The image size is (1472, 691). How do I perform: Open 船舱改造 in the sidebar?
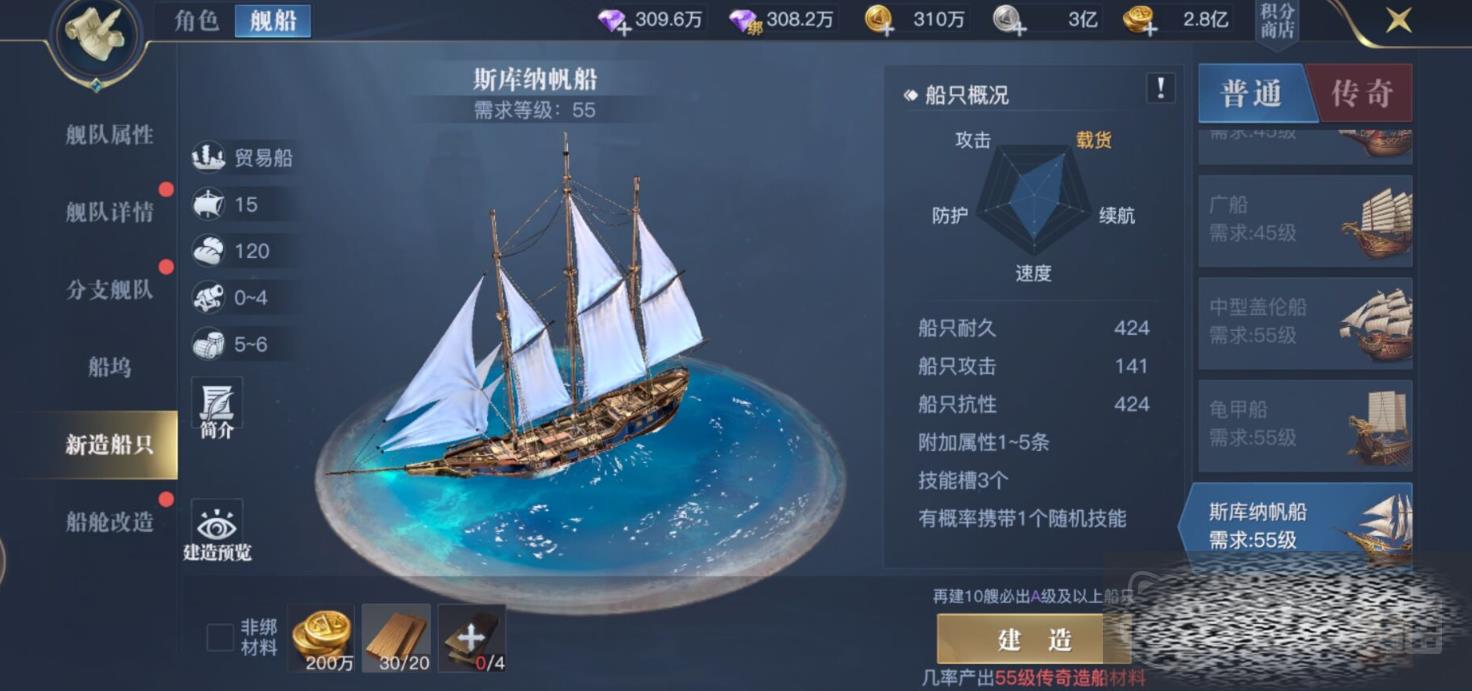[x=109, y=521]
